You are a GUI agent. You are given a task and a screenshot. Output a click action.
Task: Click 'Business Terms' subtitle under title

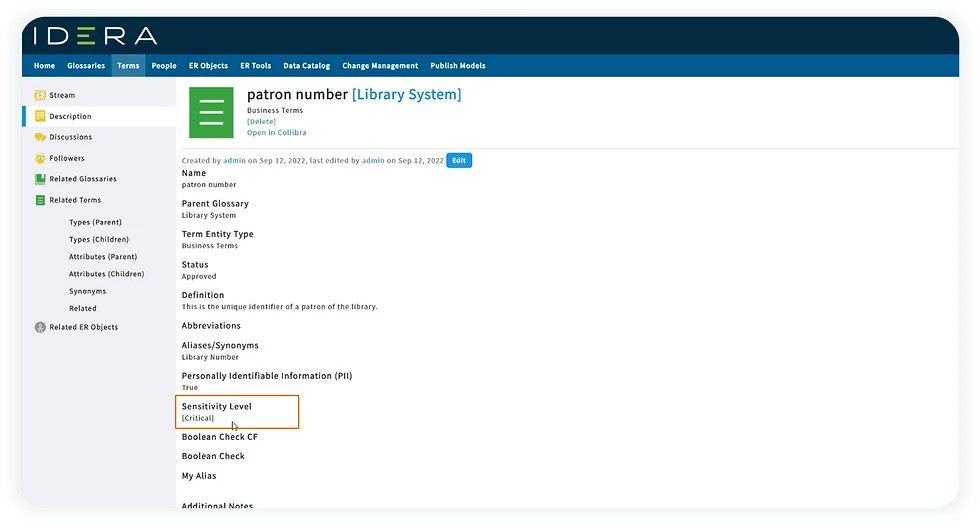(275, 110)
